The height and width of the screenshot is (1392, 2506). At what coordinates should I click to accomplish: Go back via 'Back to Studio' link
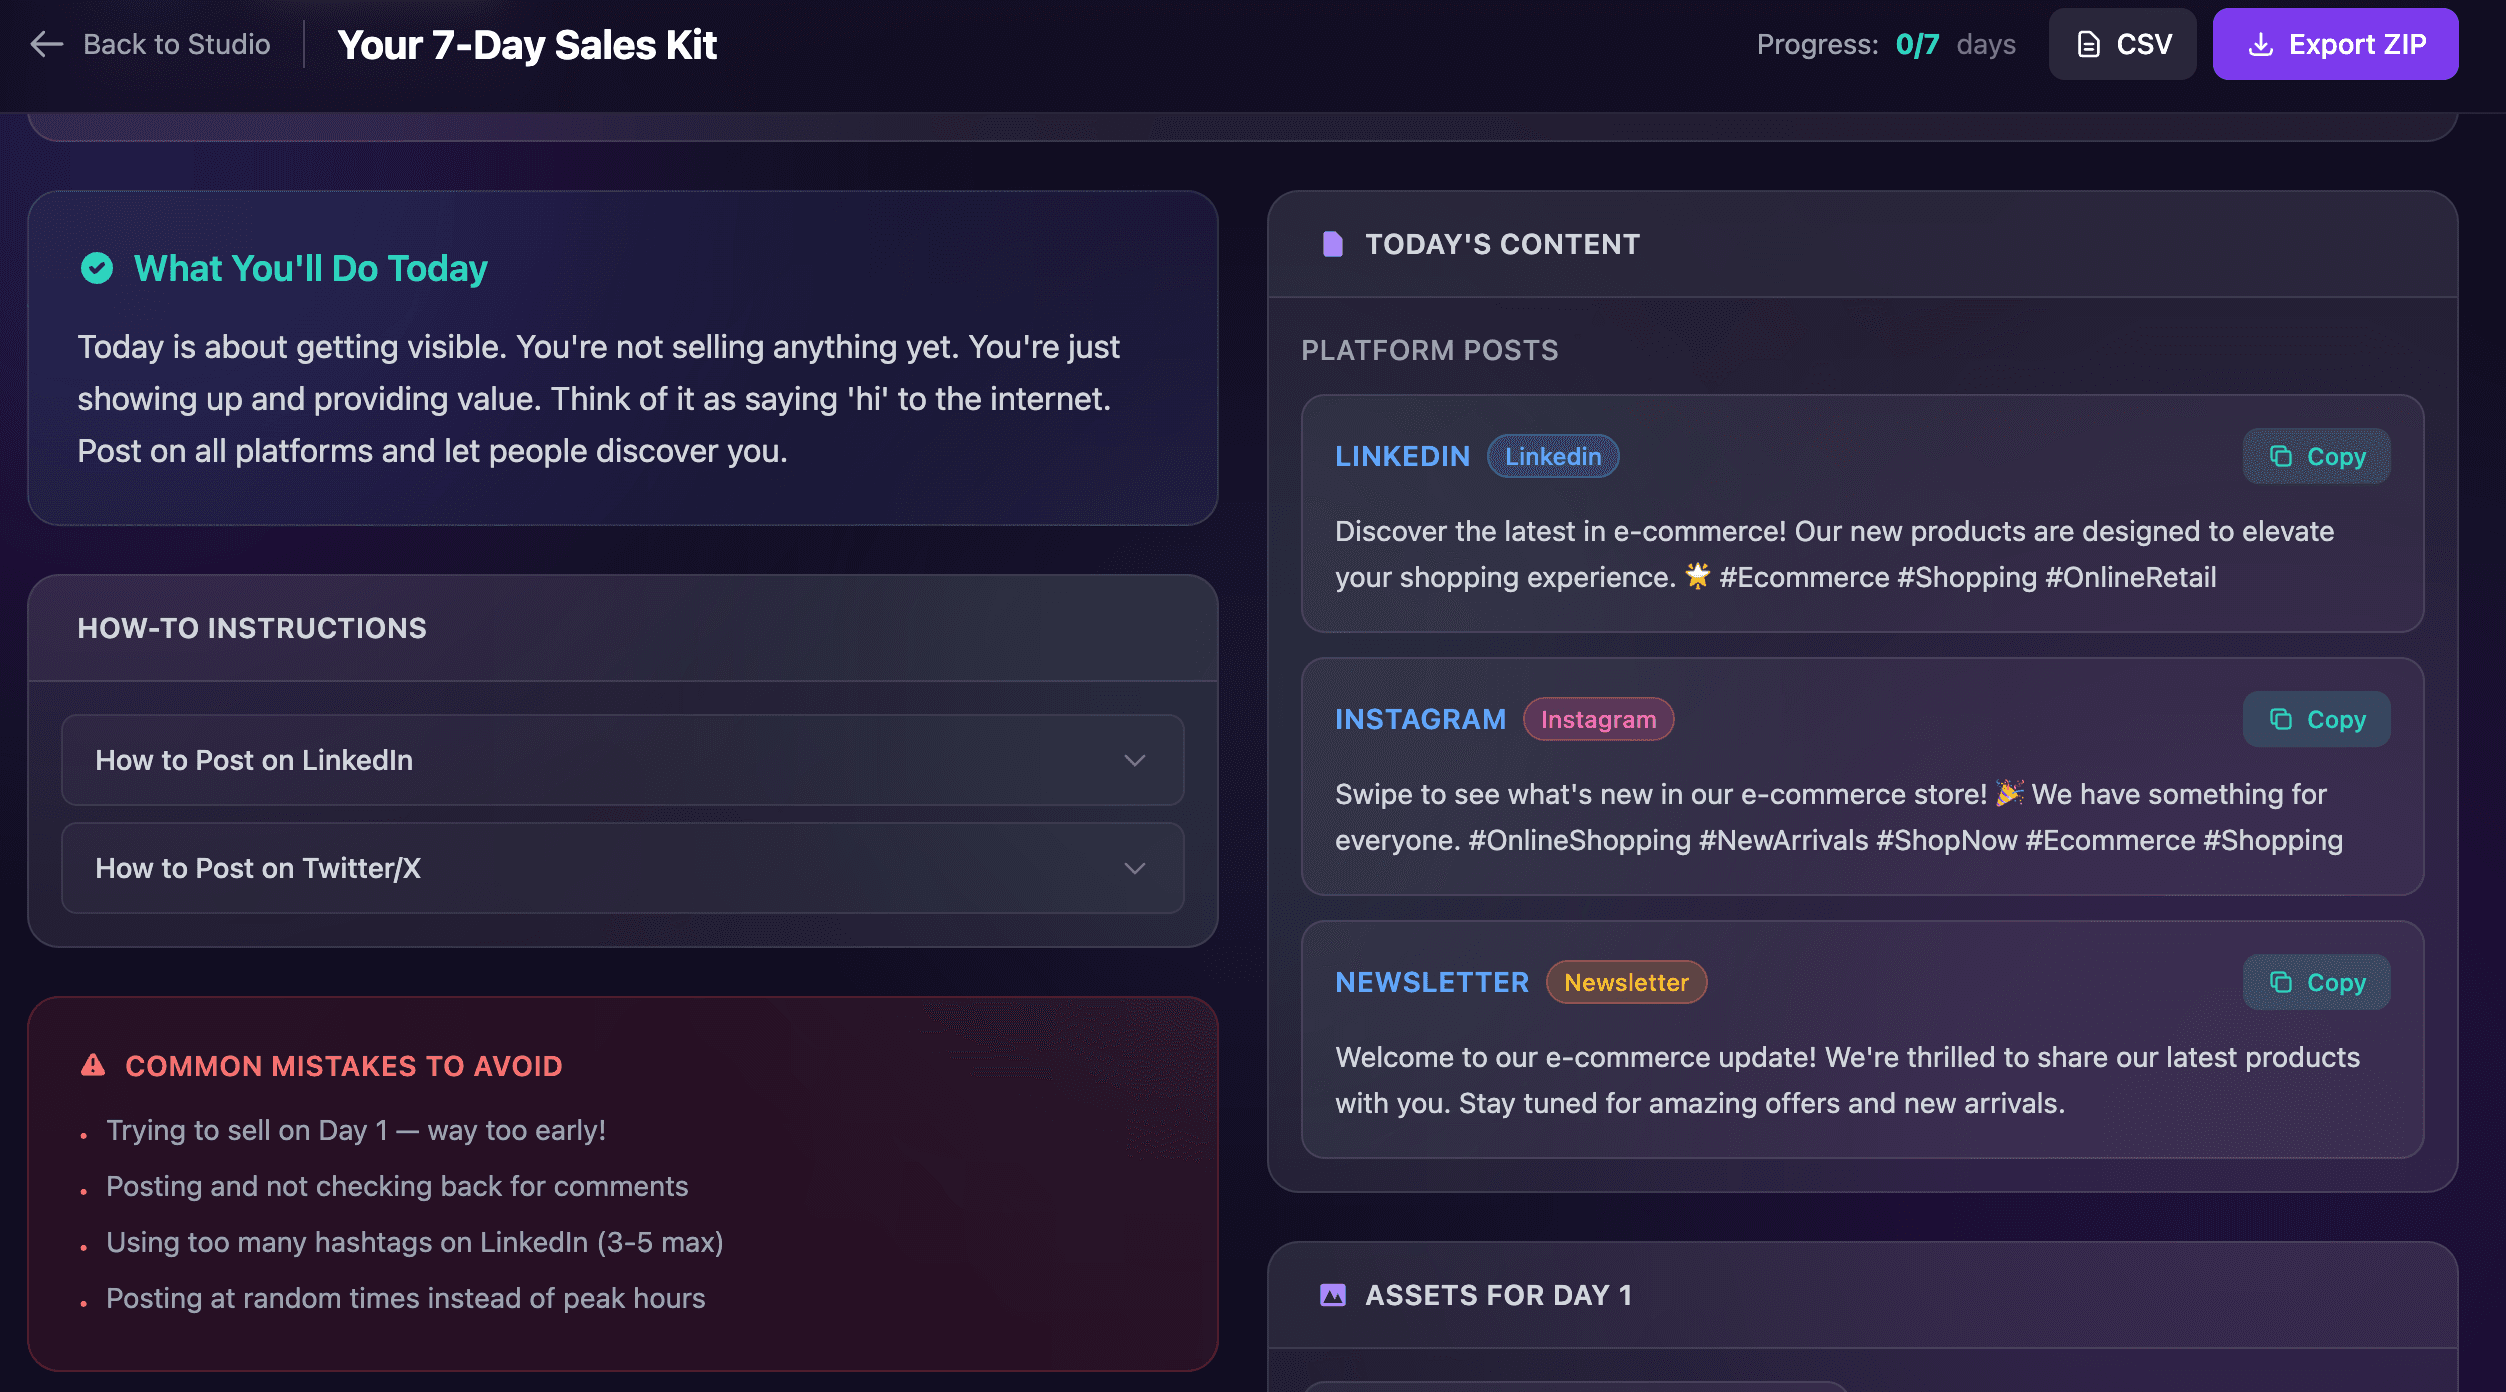[150, 44]
